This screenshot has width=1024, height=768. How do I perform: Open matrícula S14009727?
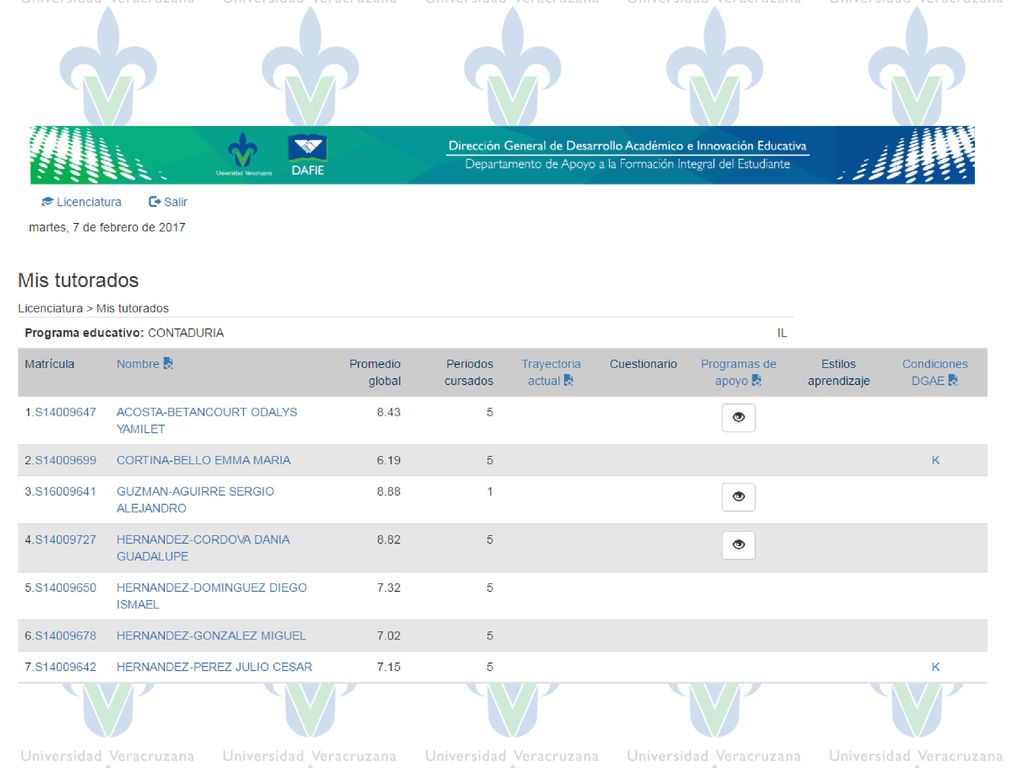pos(65,540)
